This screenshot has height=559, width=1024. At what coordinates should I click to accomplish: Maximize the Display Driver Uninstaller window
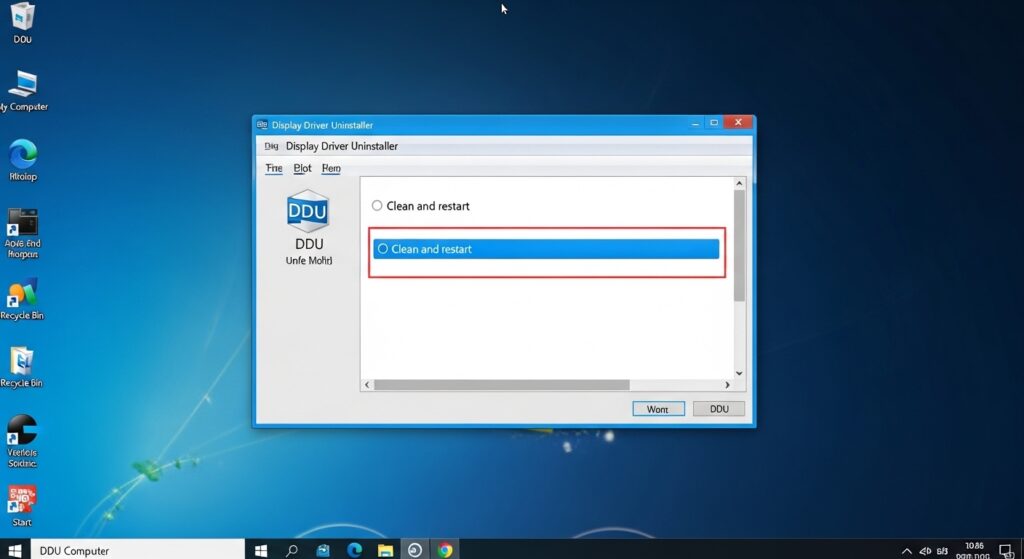[714, 123]
